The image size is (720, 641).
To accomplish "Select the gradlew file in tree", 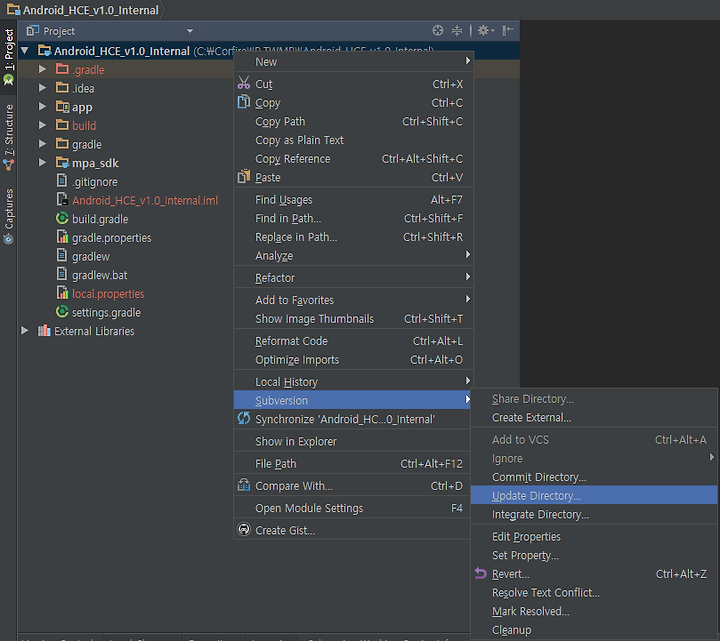I will (91, 256).
